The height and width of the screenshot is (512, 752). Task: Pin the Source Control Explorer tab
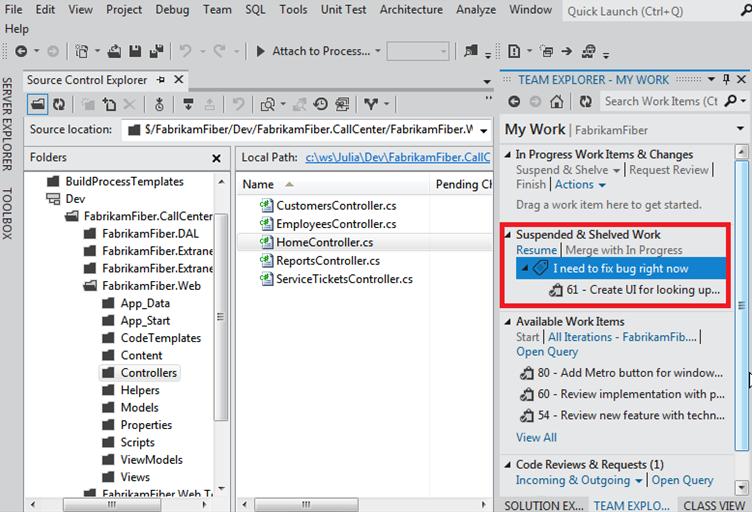tap(161, 80)
